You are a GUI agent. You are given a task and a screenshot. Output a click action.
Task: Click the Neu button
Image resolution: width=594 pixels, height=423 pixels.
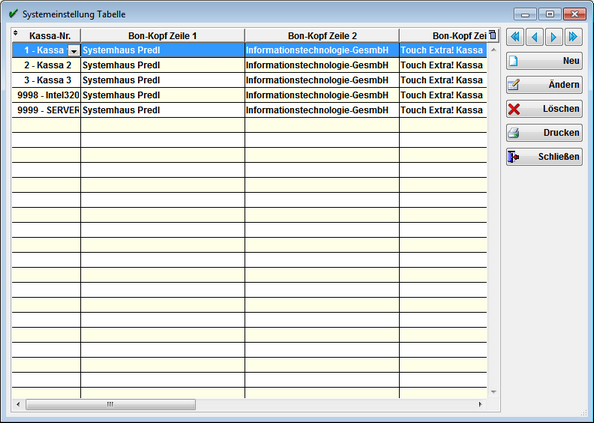click(544, 61)
